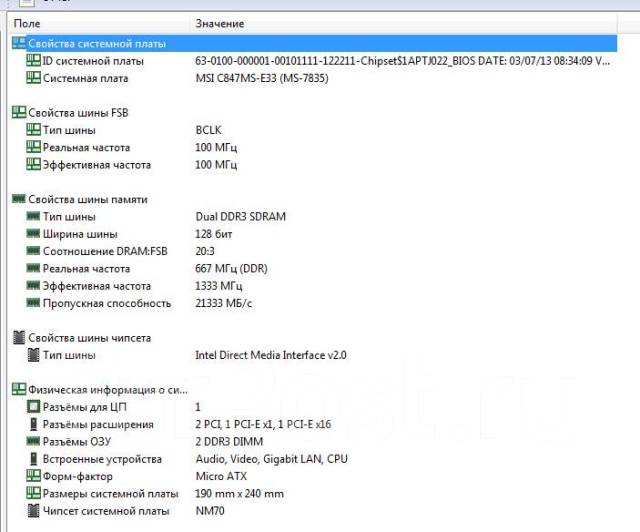
Task: Select the Форм-фактор Micro ATX row
Action: 314,476
